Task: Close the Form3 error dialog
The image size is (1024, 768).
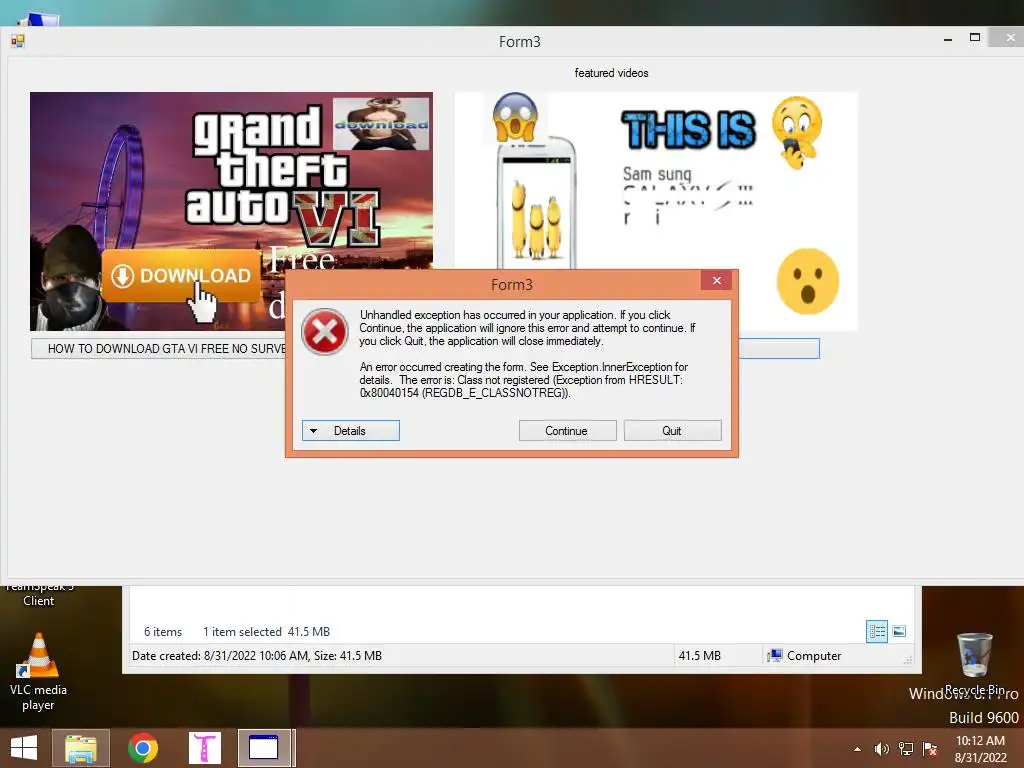Action: 716,280
